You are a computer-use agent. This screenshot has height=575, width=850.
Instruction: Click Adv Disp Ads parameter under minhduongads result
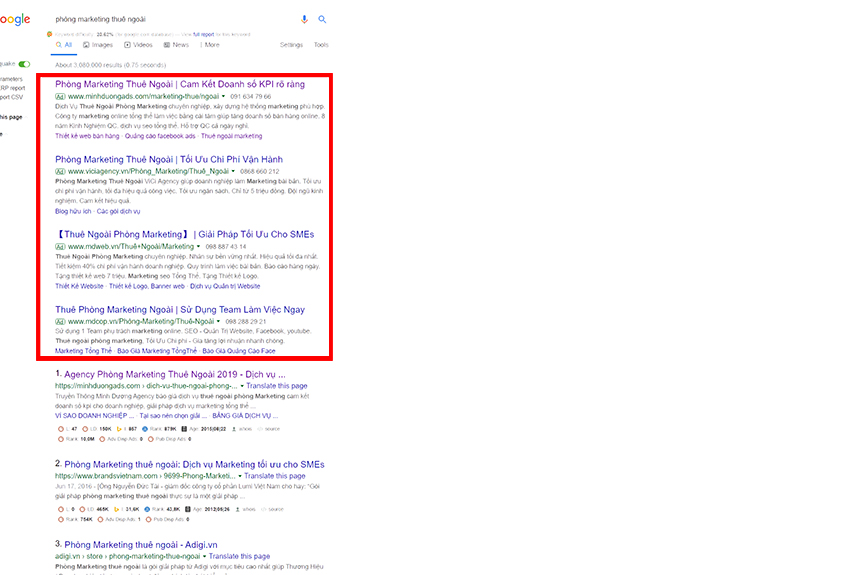[121, 439]
